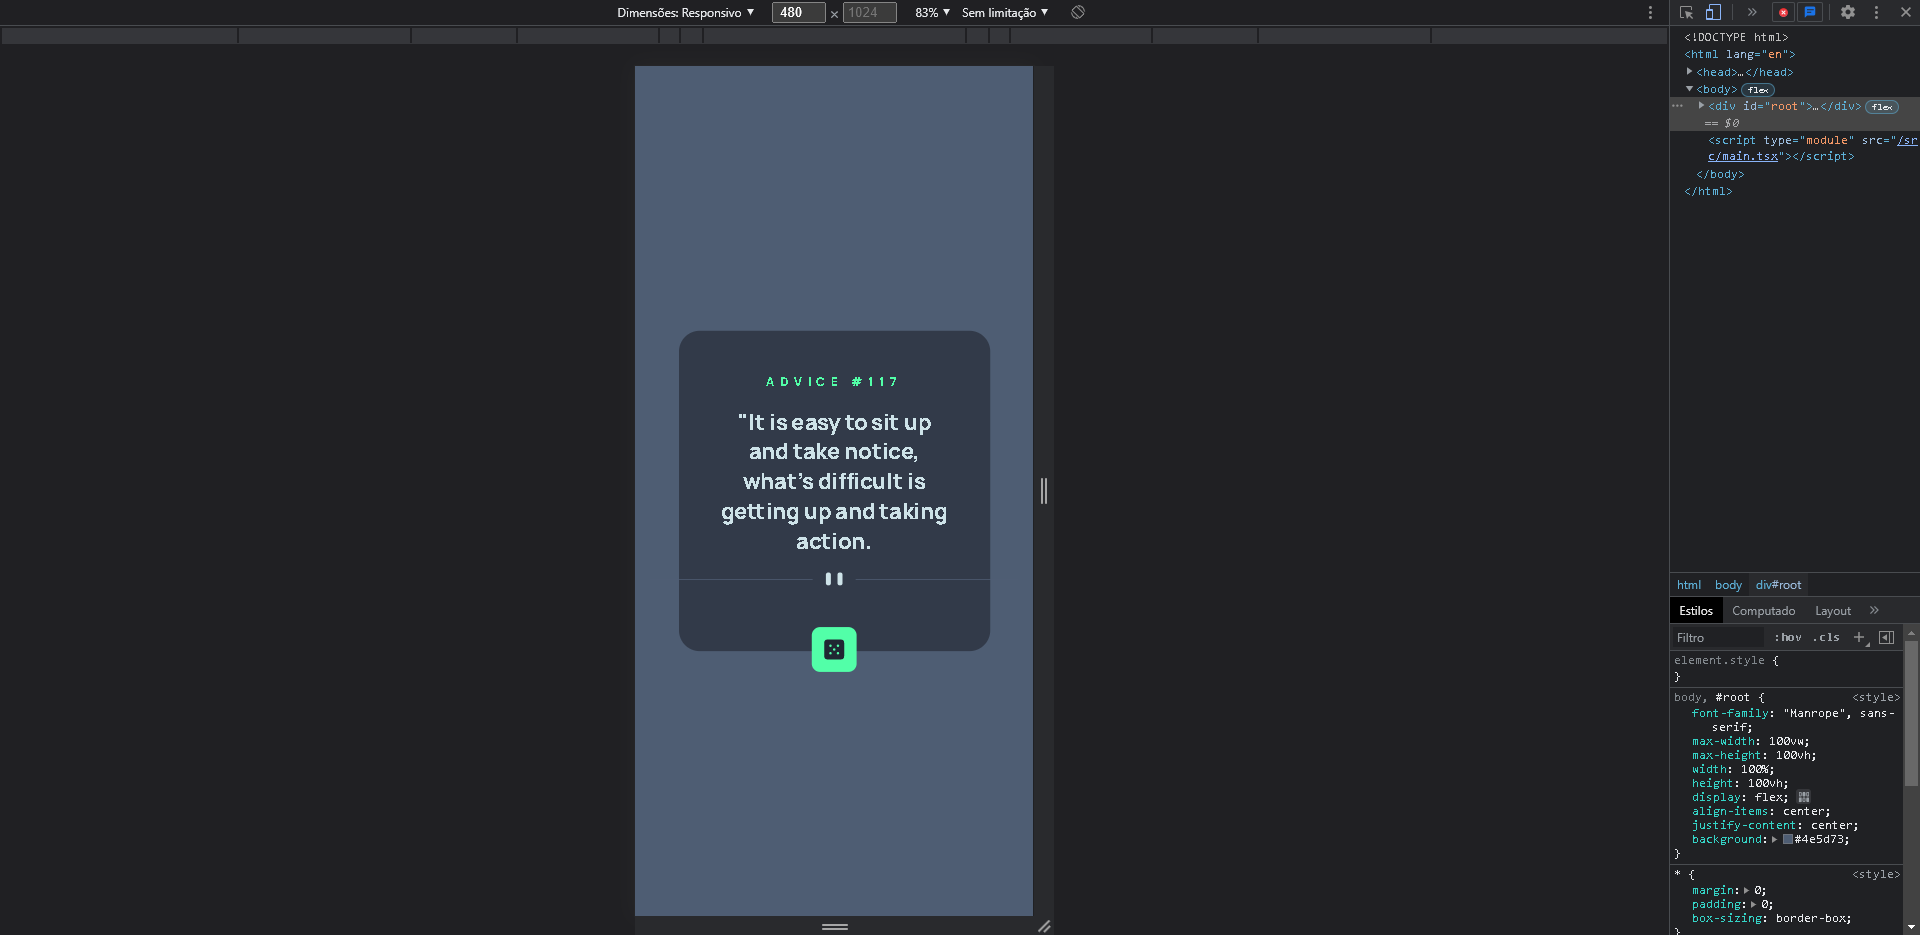Show more styles pane tabs

[1874, 611]
